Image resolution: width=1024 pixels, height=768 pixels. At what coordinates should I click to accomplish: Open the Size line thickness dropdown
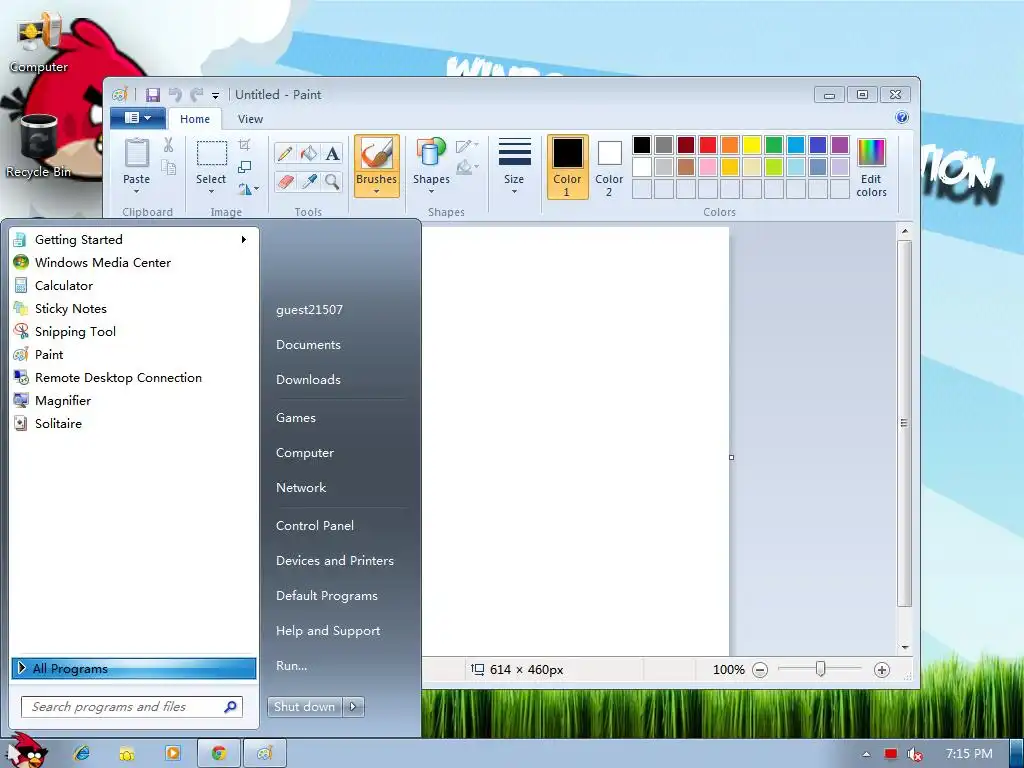pos(514,166)
